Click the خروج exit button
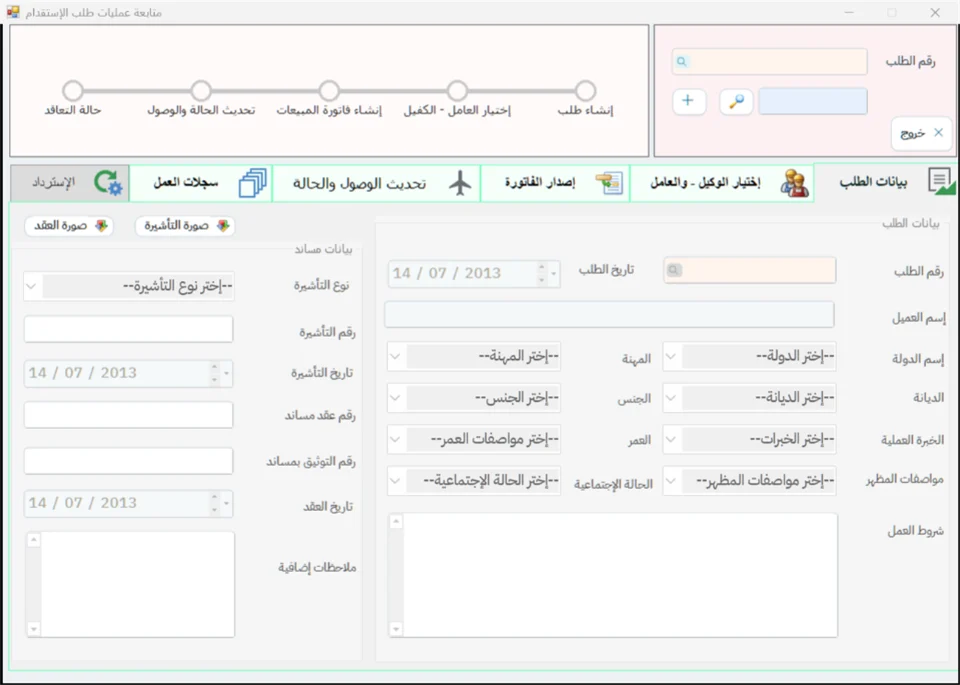This screenshot has height=685, width=960. 921,133
